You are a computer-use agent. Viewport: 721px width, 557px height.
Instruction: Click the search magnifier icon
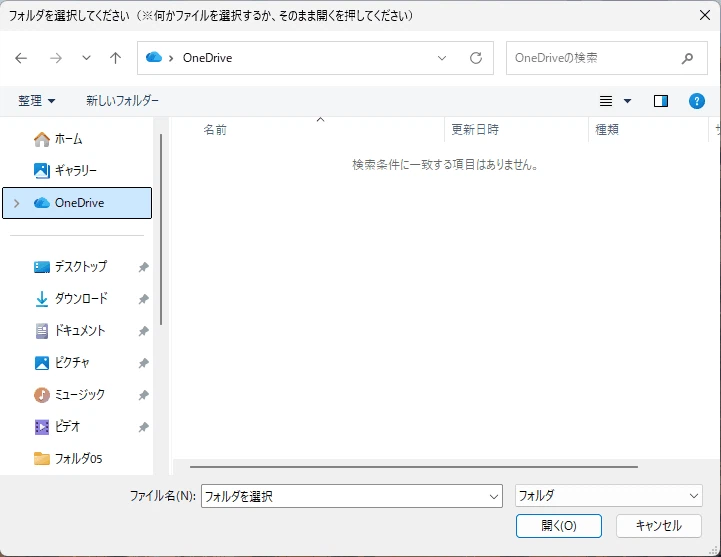(687, 58)
